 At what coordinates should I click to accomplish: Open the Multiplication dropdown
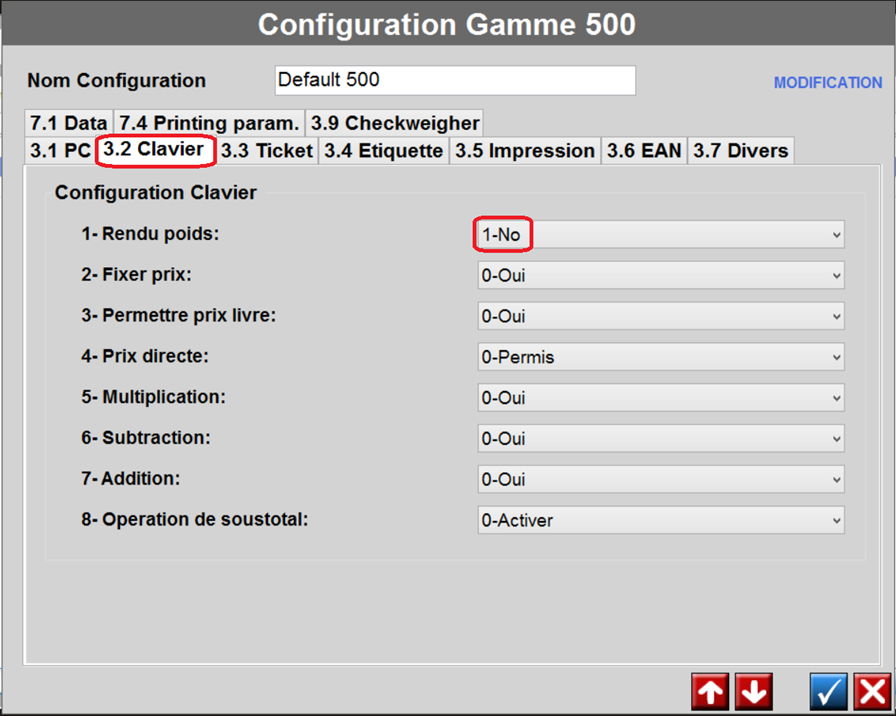pyautogui.click(x=660, y=398)
